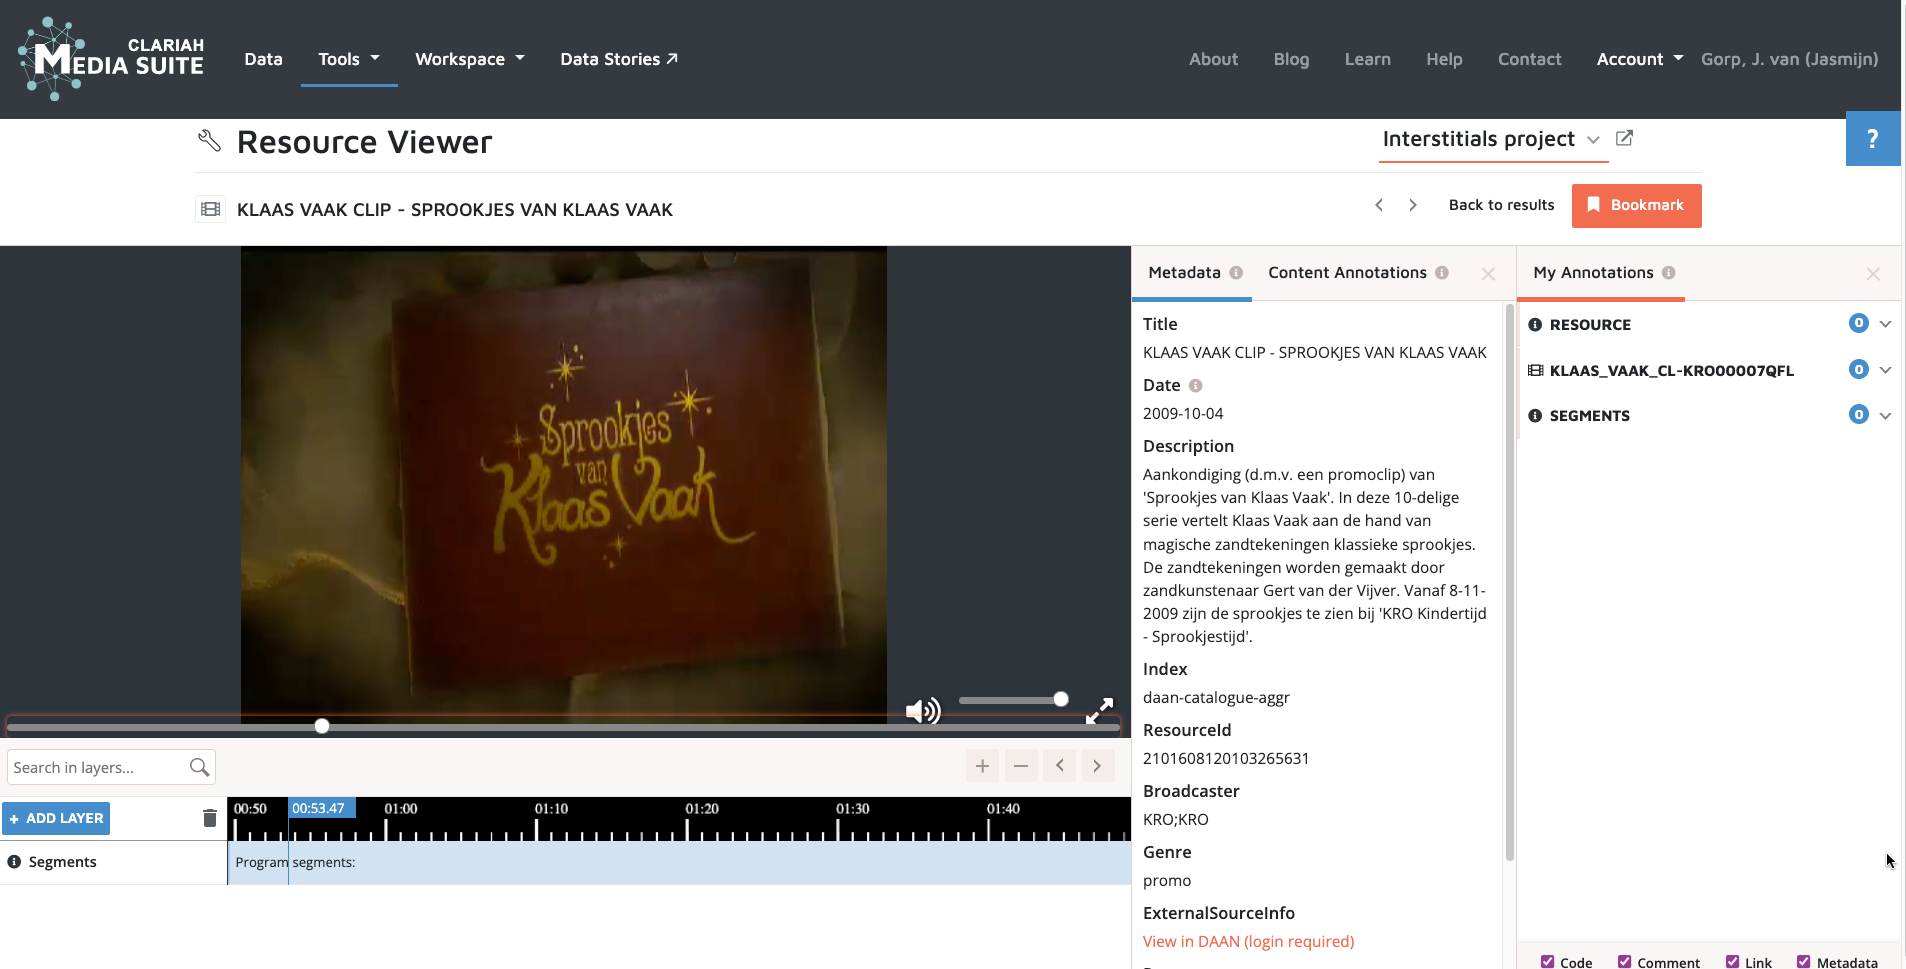This screenshot has height=969, width=1906.
Task: Delete layer using the trash icon
Action: (x=210, y=818)
